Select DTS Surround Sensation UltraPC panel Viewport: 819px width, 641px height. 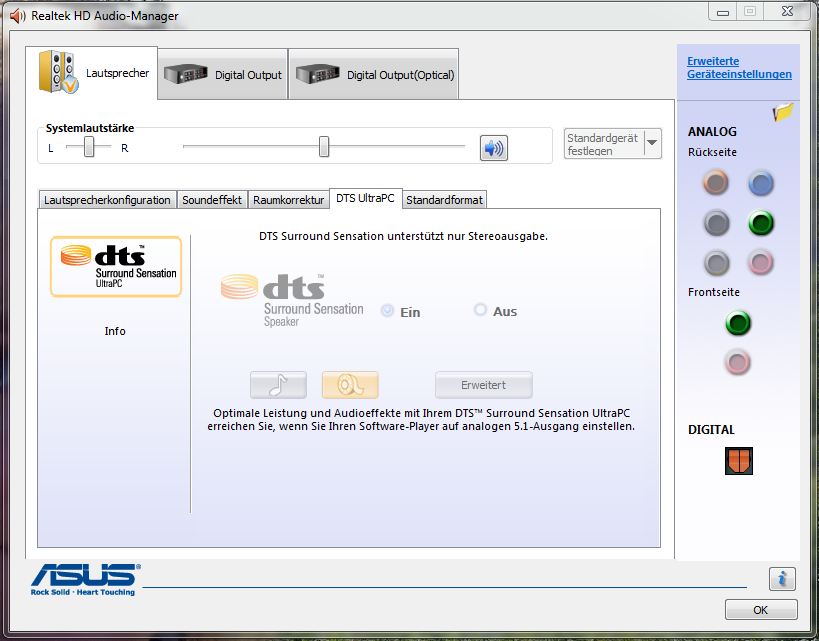[116, 266]
